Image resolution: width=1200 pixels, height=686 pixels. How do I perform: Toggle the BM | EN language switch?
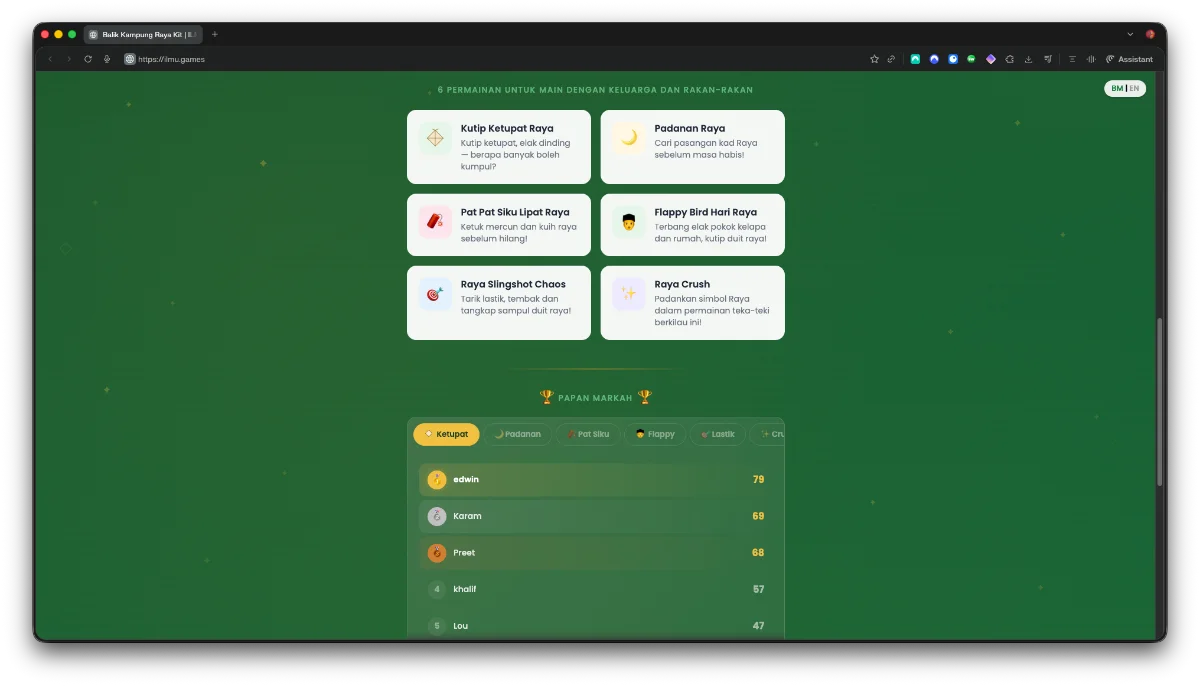click(x=1125, y=88)
